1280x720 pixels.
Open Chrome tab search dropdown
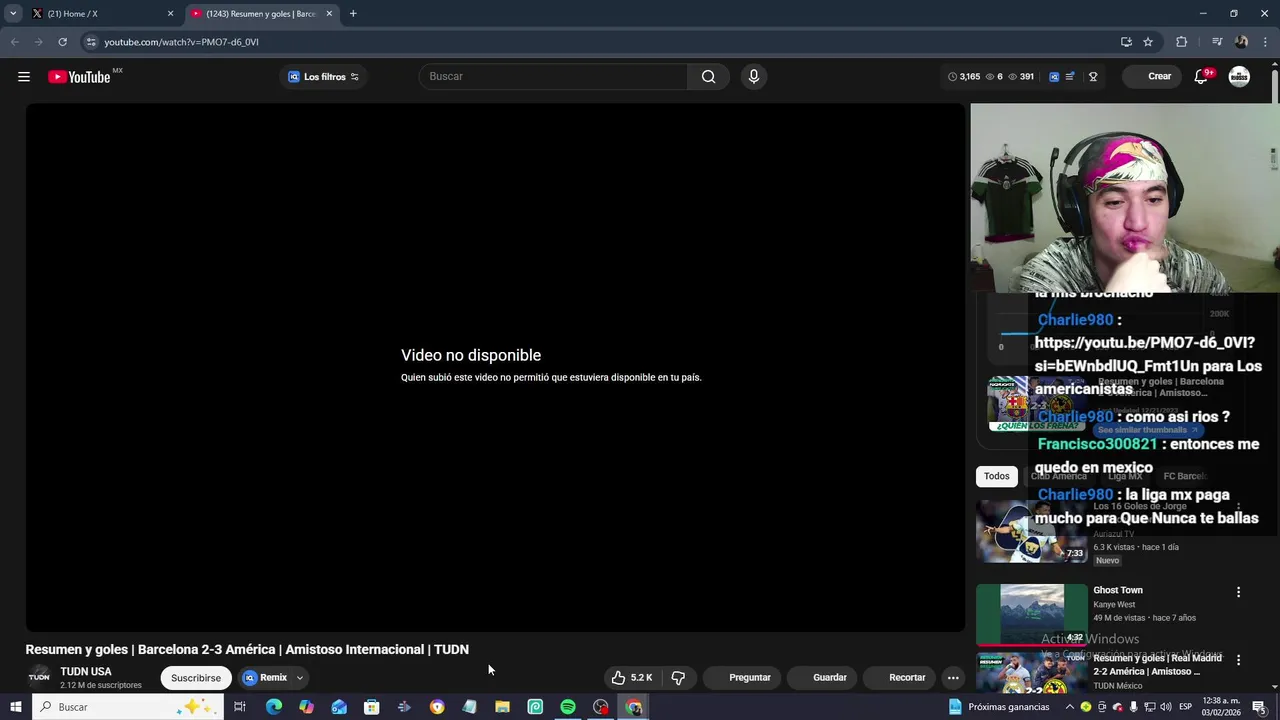point(13,14)
